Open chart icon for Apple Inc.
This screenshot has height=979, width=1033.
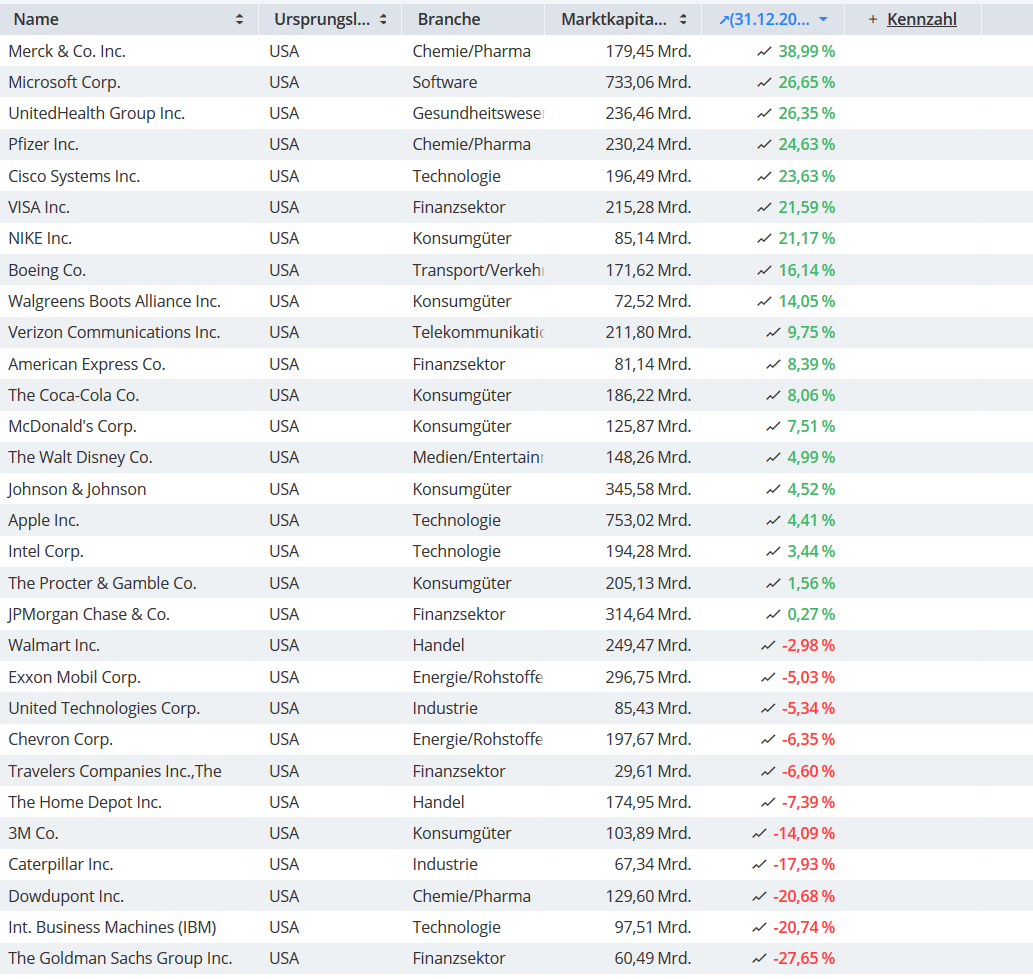773,520
